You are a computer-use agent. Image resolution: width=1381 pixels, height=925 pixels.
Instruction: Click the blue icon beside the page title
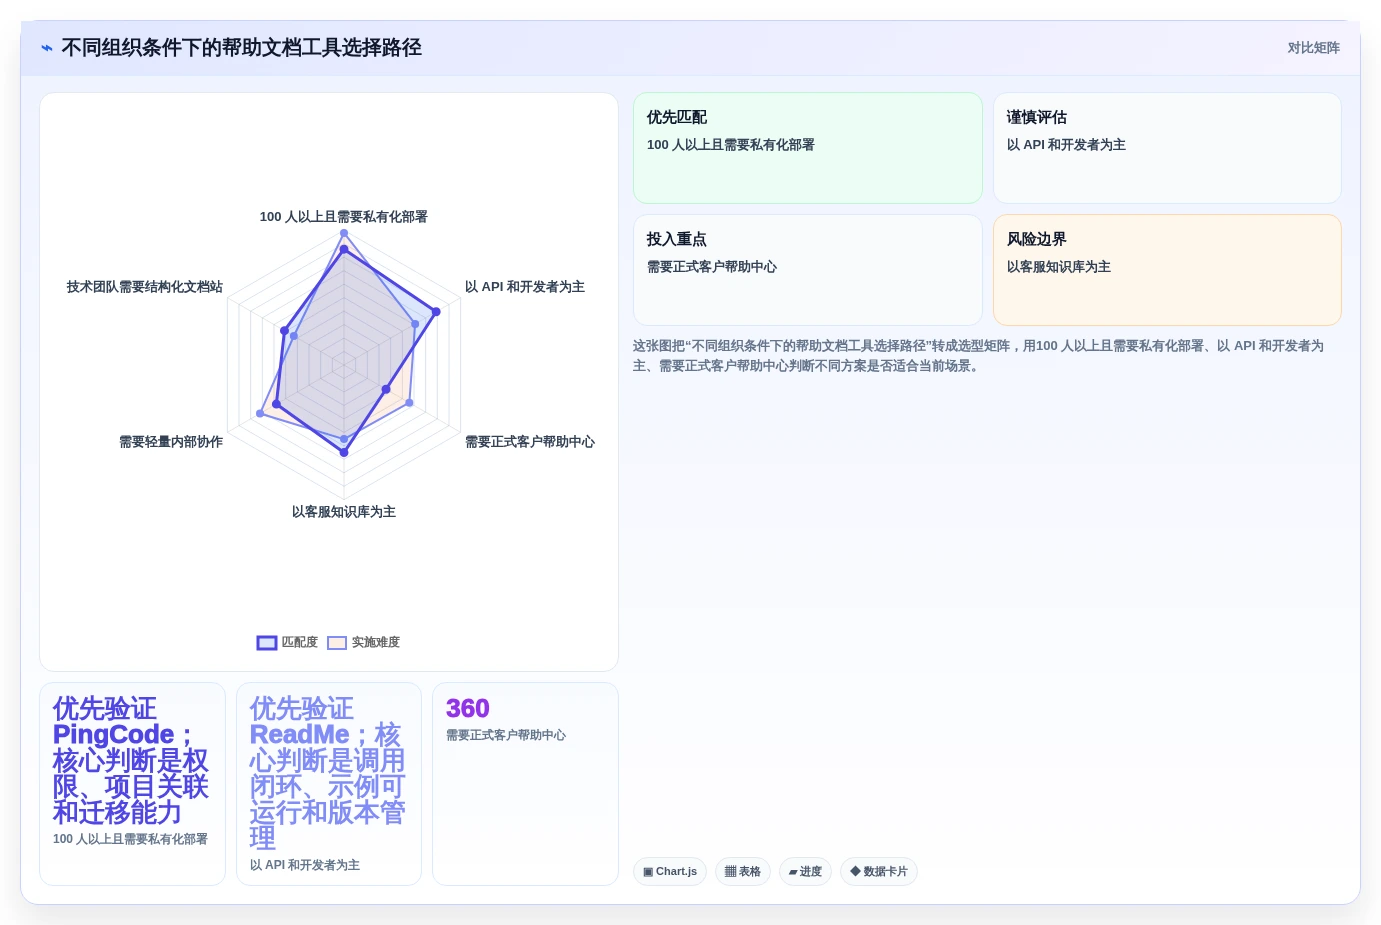pos(47,48)
